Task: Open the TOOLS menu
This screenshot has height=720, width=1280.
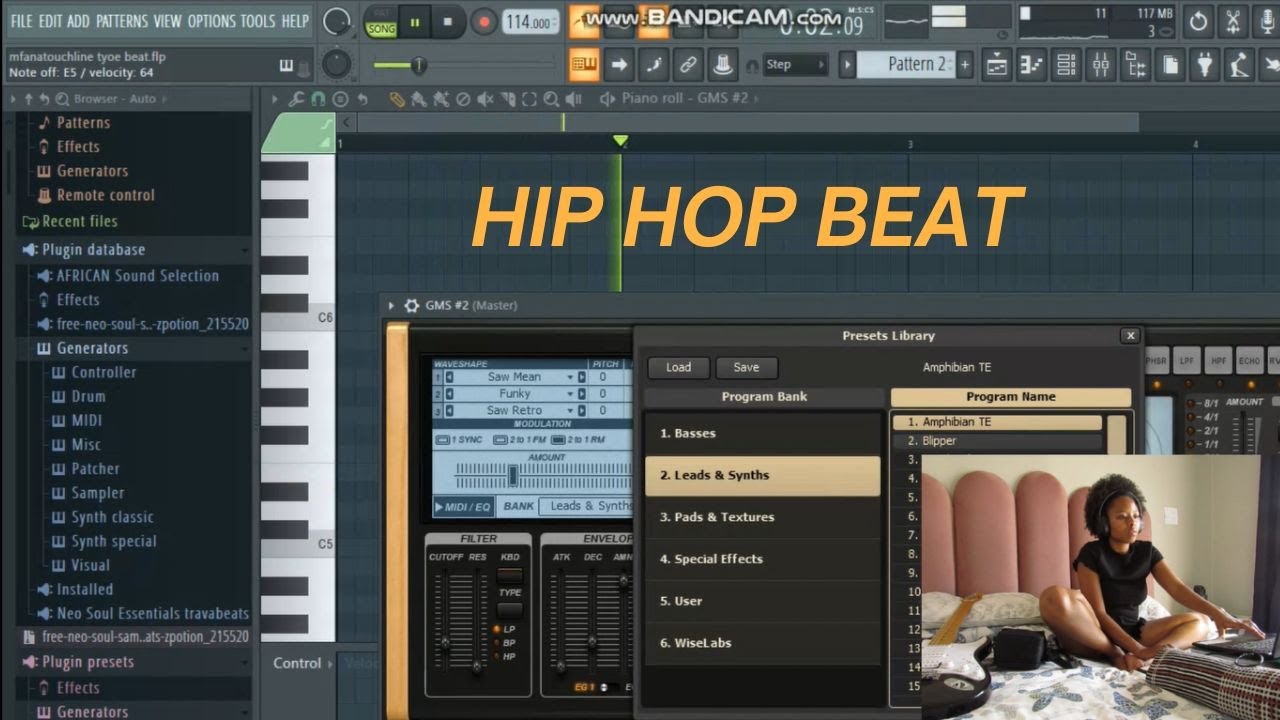Action: (258, 21)
